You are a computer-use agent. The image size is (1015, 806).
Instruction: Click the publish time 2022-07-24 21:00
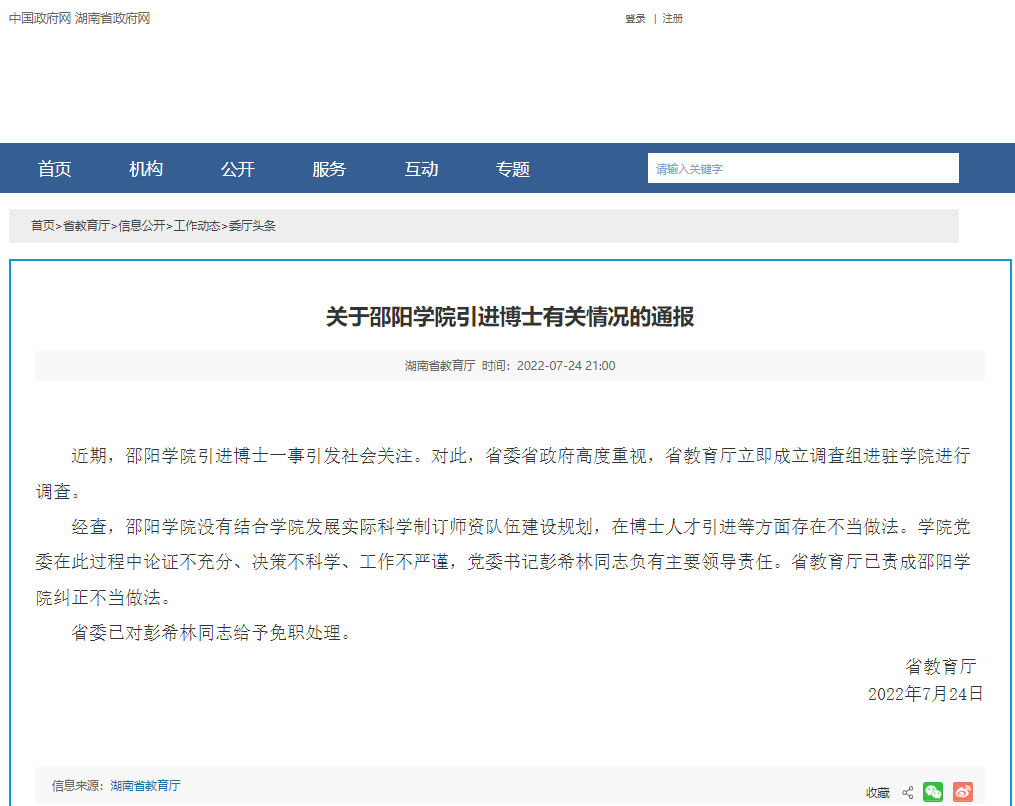pyautogui.click(x=566, y=366)
